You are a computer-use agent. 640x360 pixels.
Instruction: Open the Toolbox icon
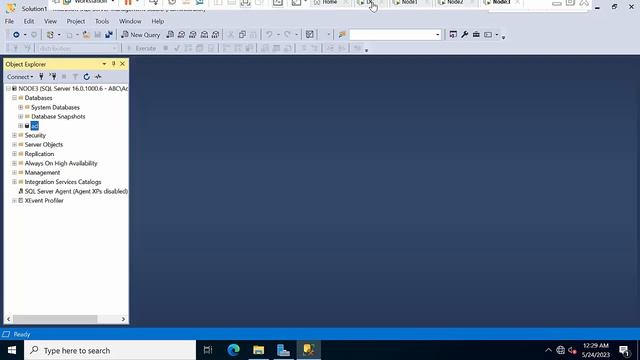(476, 35)
